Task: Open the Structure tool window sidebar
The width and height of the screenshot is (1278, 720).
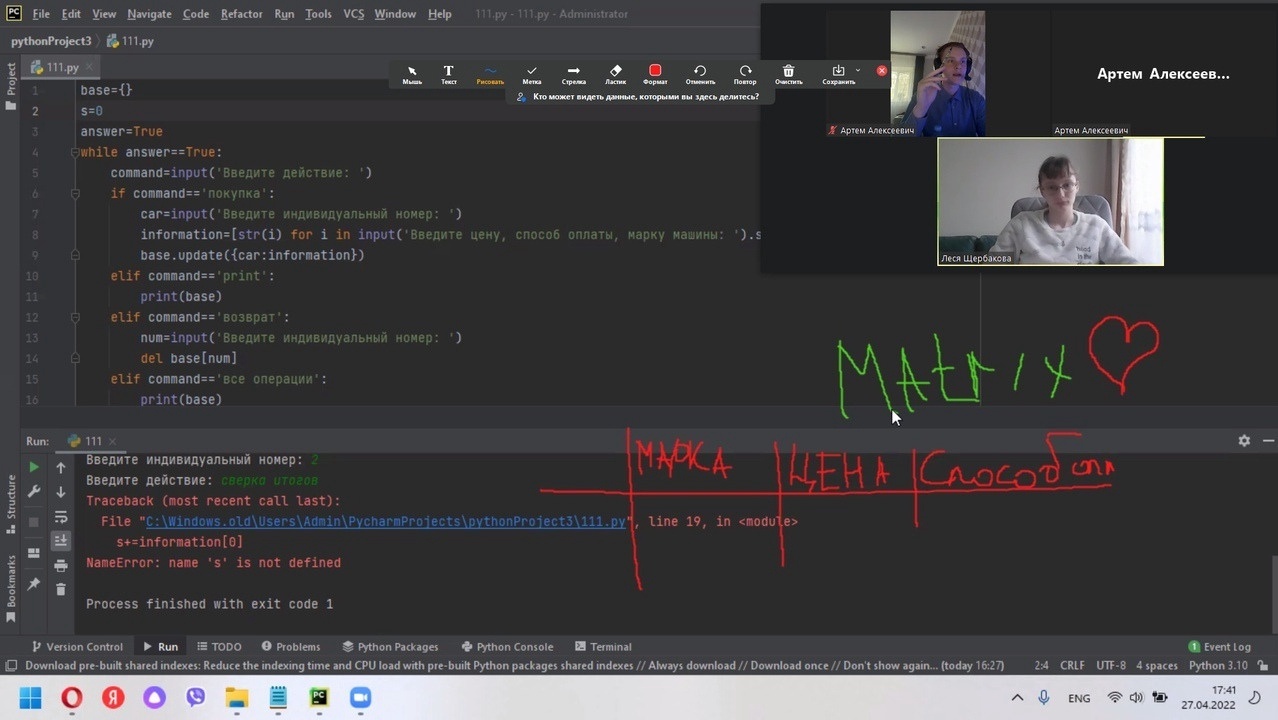Action: pyautogui.click(x=11, y=503)
